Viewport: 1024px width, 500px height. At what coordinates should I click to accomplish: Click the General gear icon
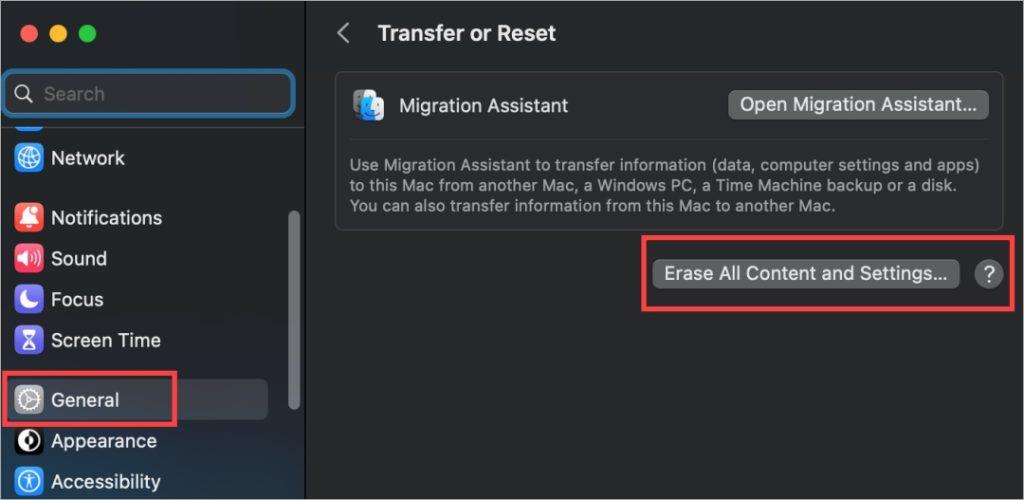click(x=29, y=399)
